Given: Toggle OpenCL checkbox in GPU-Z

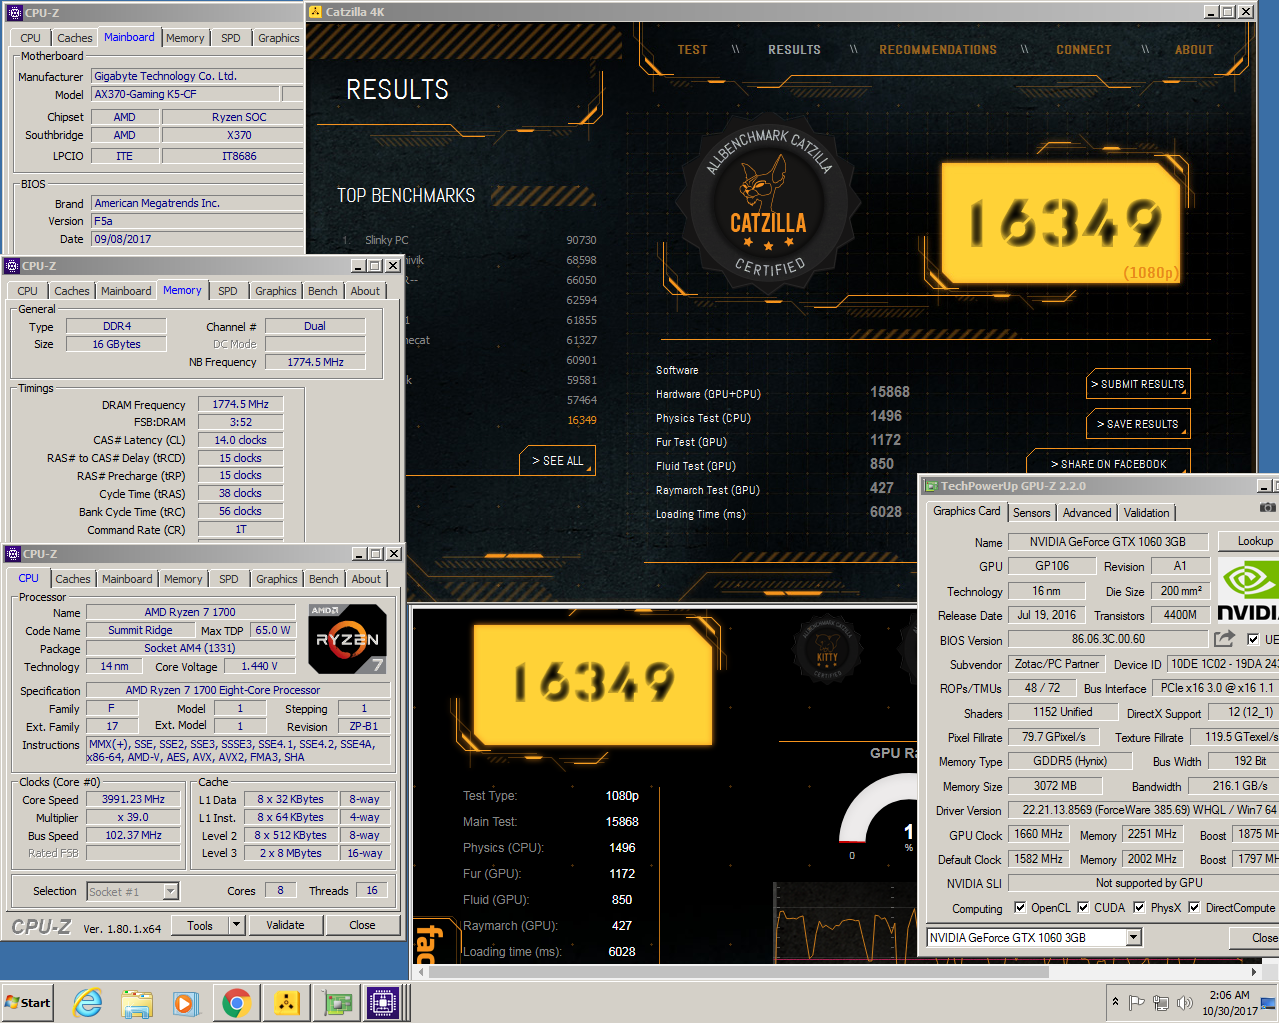Looking at the screenshot, I should click(1020, 908).
